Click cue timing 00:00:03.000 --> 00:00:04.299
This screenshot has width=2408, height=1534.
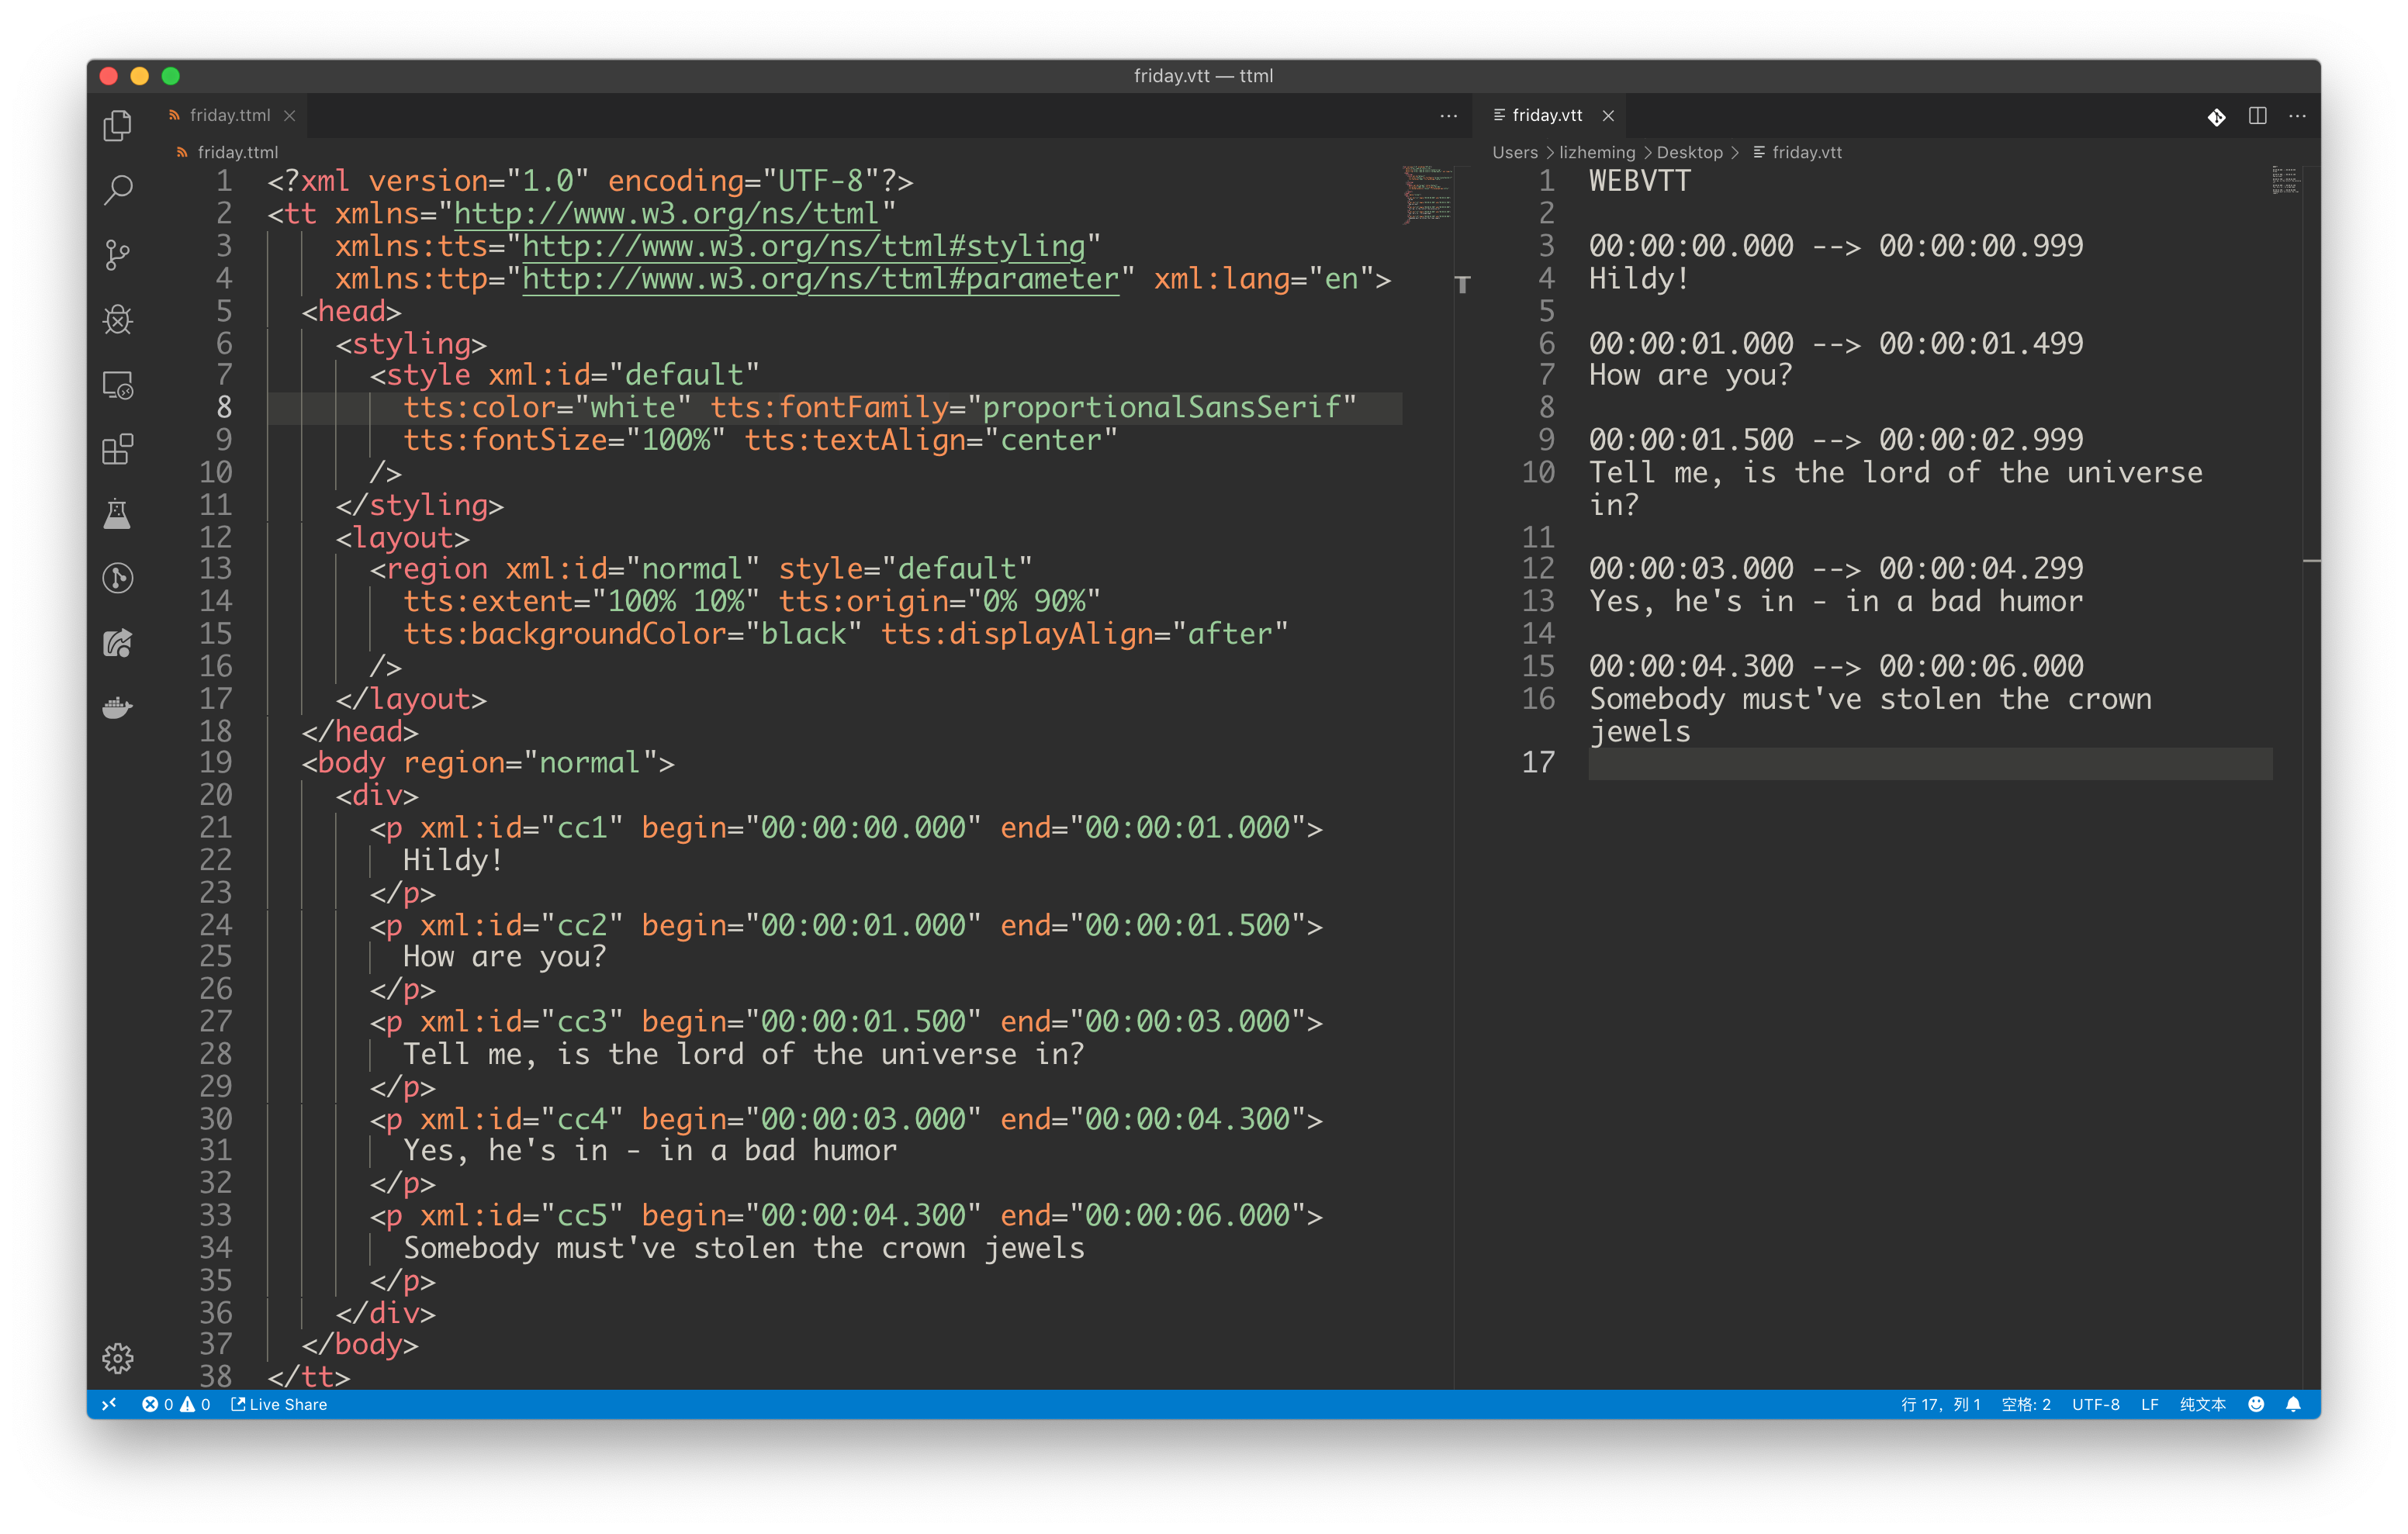pyautogui.click(x=1836, y=569)
